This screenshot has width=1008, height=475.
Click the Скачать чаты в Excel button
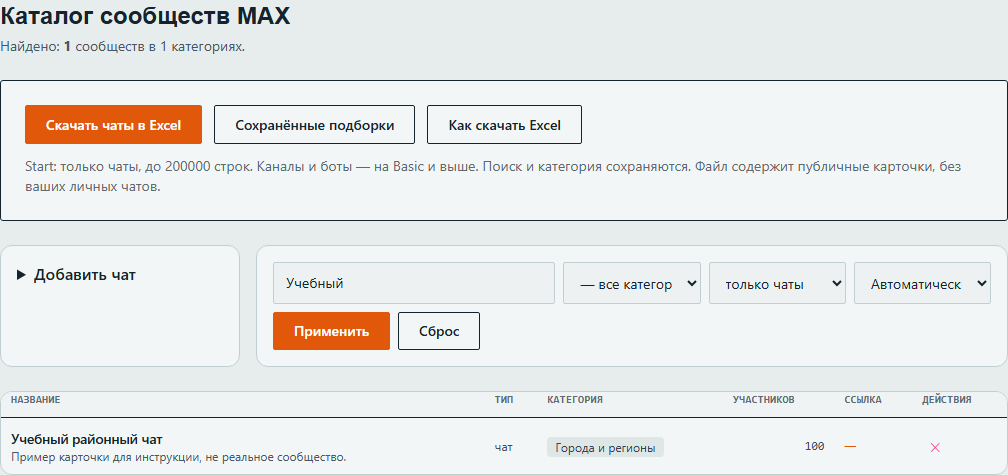(113, 125)
